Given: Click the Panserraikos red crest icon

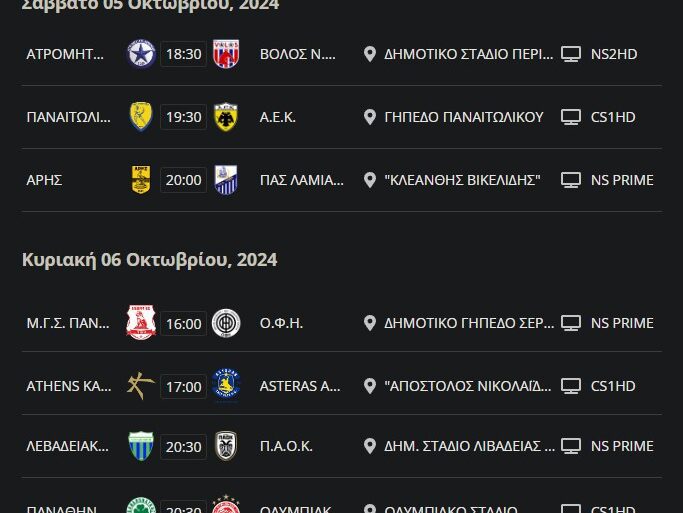Looking at the screenshot, I should (141, 323).
